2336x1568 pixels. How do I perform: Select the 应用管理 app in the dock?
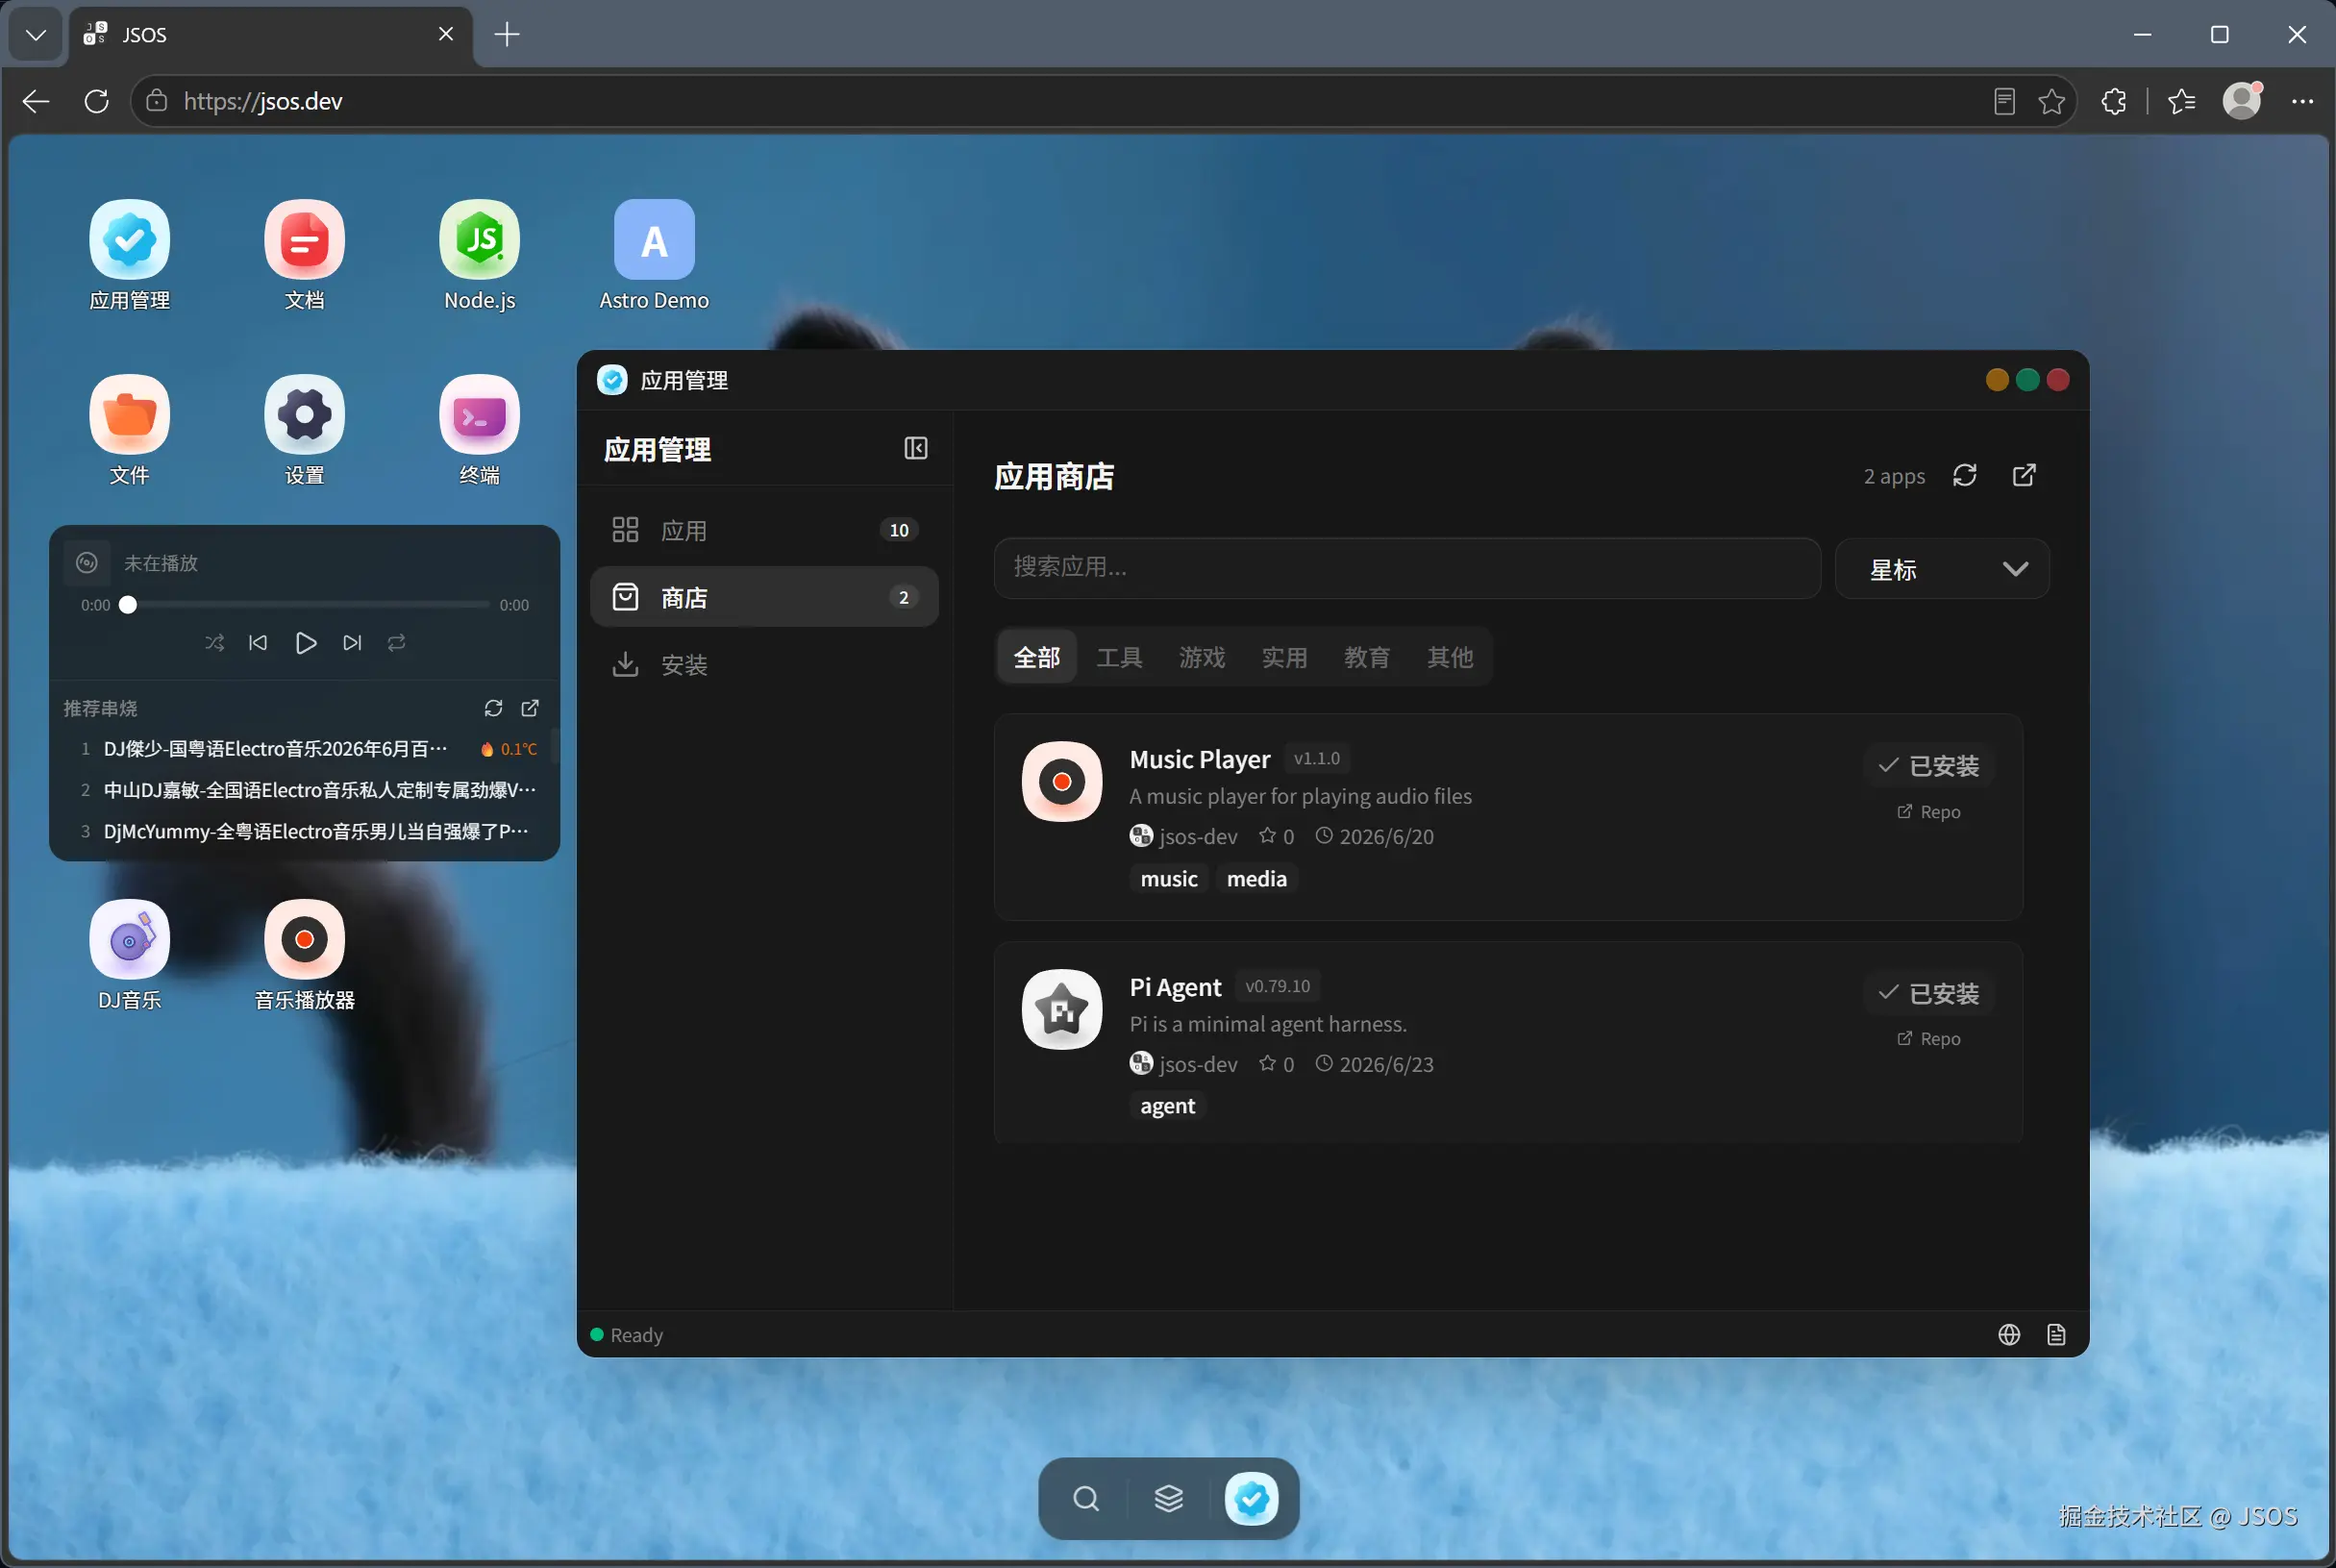[1251, 1498]
